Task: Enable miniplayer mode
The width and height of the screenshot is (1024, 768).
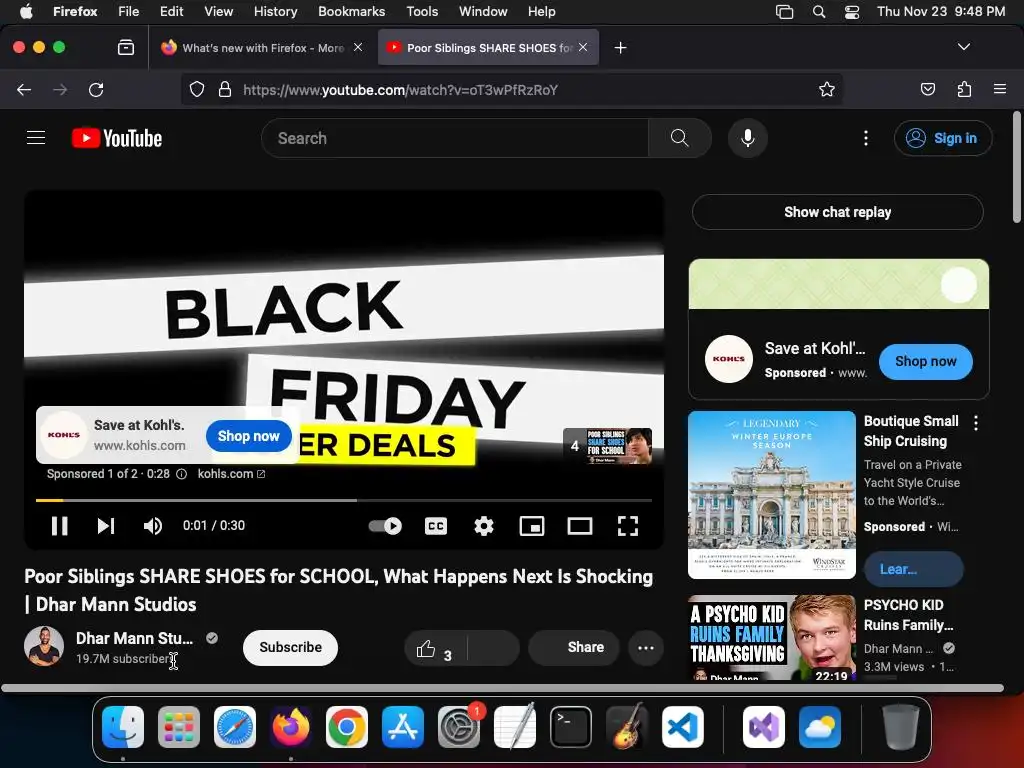Action: 532,526
